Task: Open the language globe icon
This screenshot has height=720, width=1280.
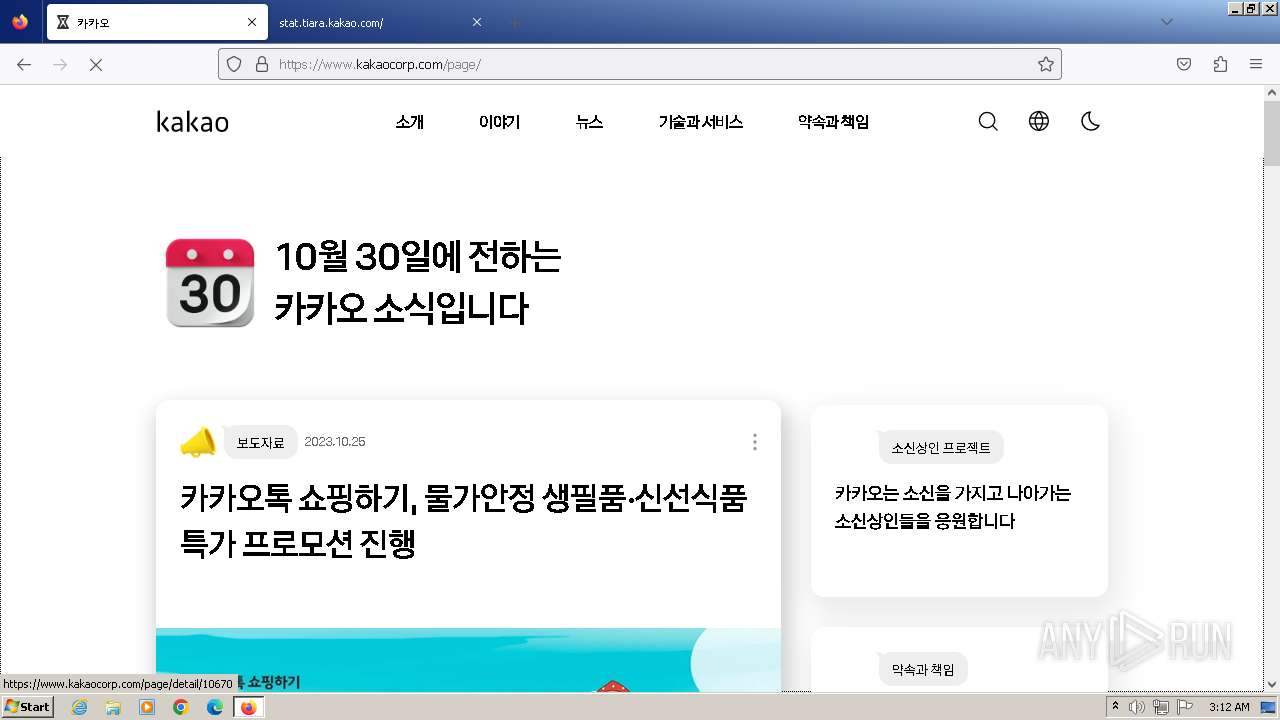Action: tap(1039, 121)
